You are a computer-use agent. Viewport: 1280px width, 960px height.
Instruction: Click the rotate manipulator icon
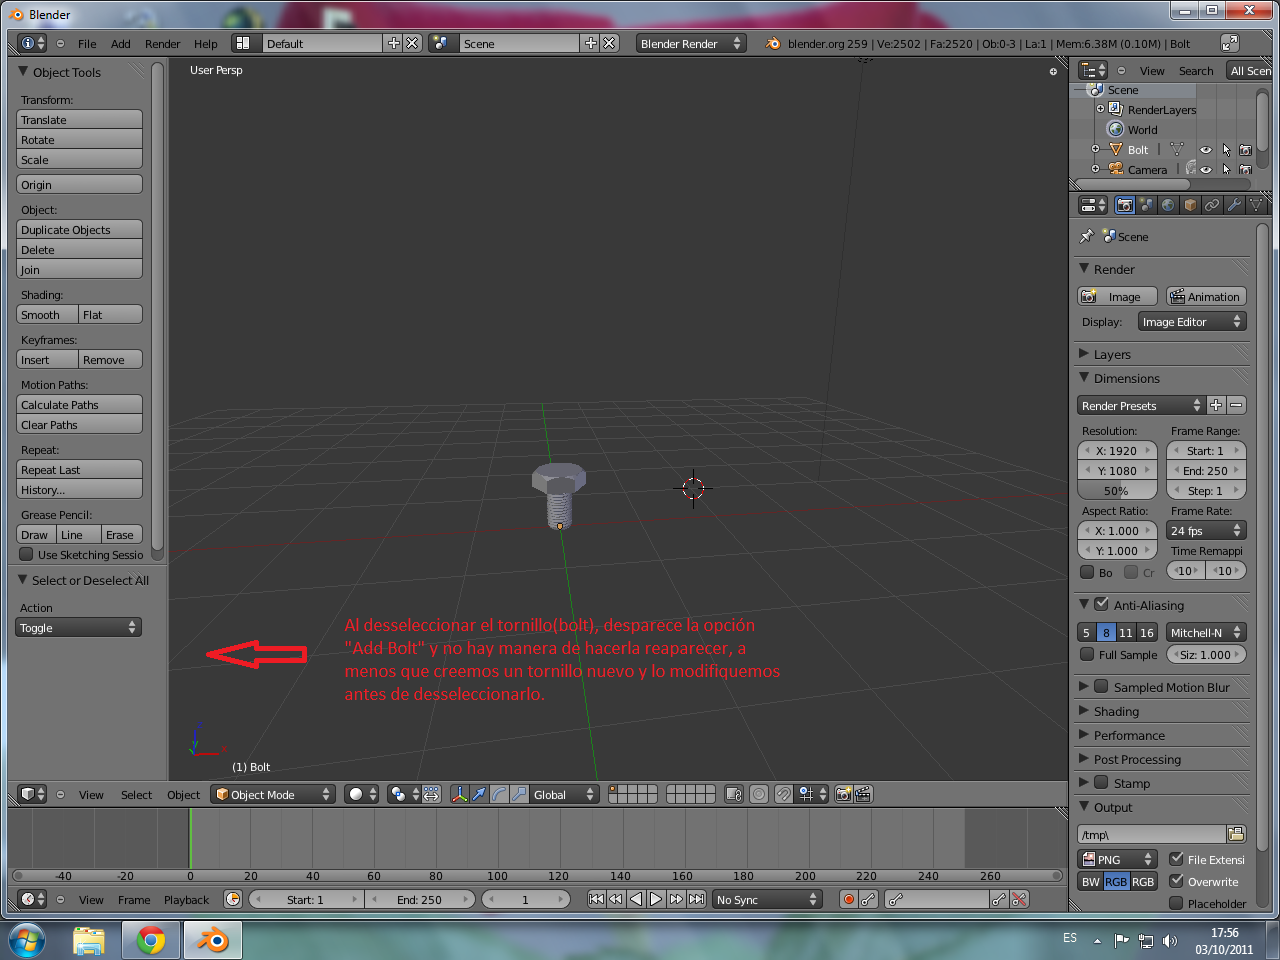pos(499,794)
